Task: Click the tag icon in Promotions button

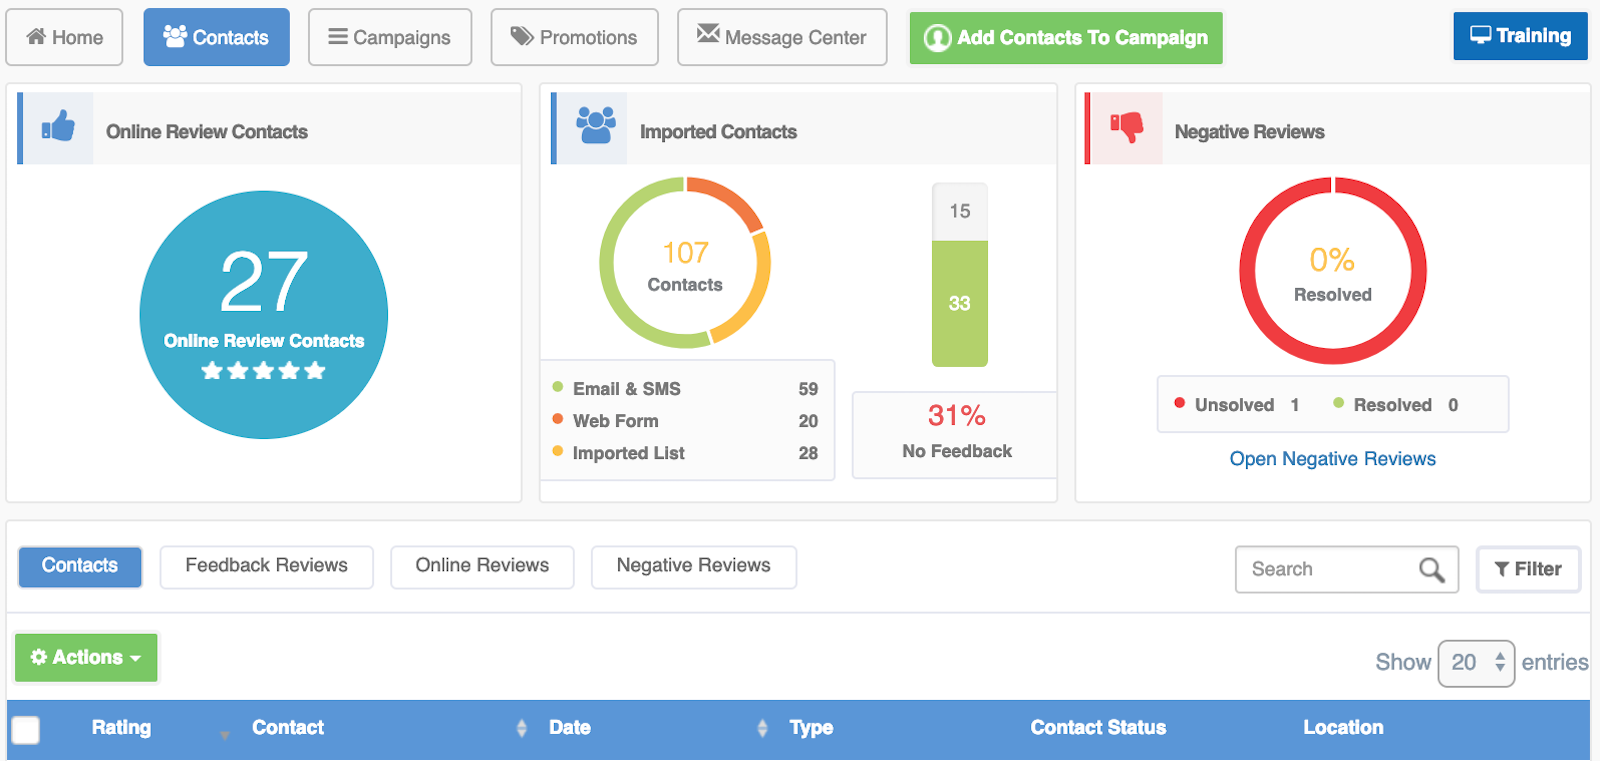Action: tap(522, 36)
